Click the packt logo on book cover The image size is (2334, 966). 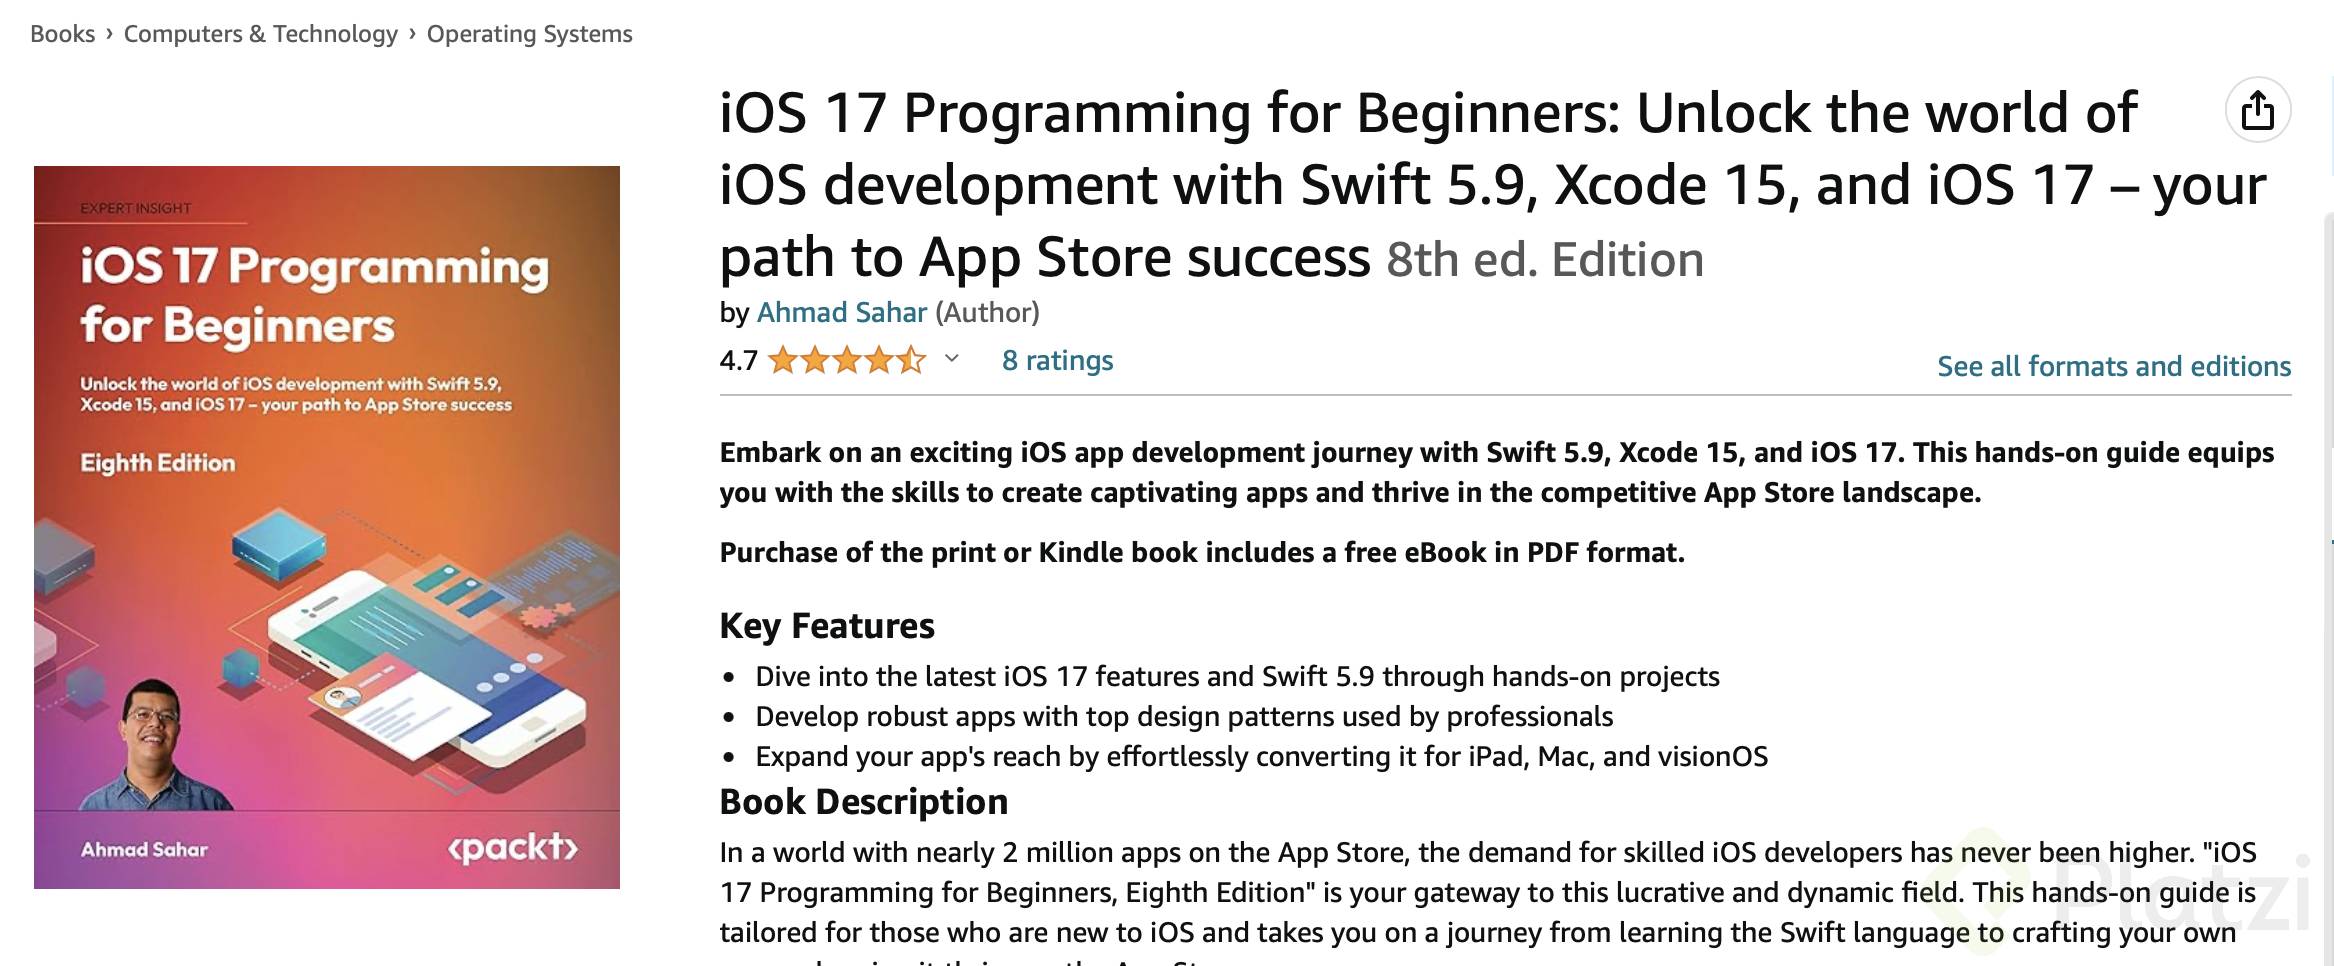(x=513, y=848)
